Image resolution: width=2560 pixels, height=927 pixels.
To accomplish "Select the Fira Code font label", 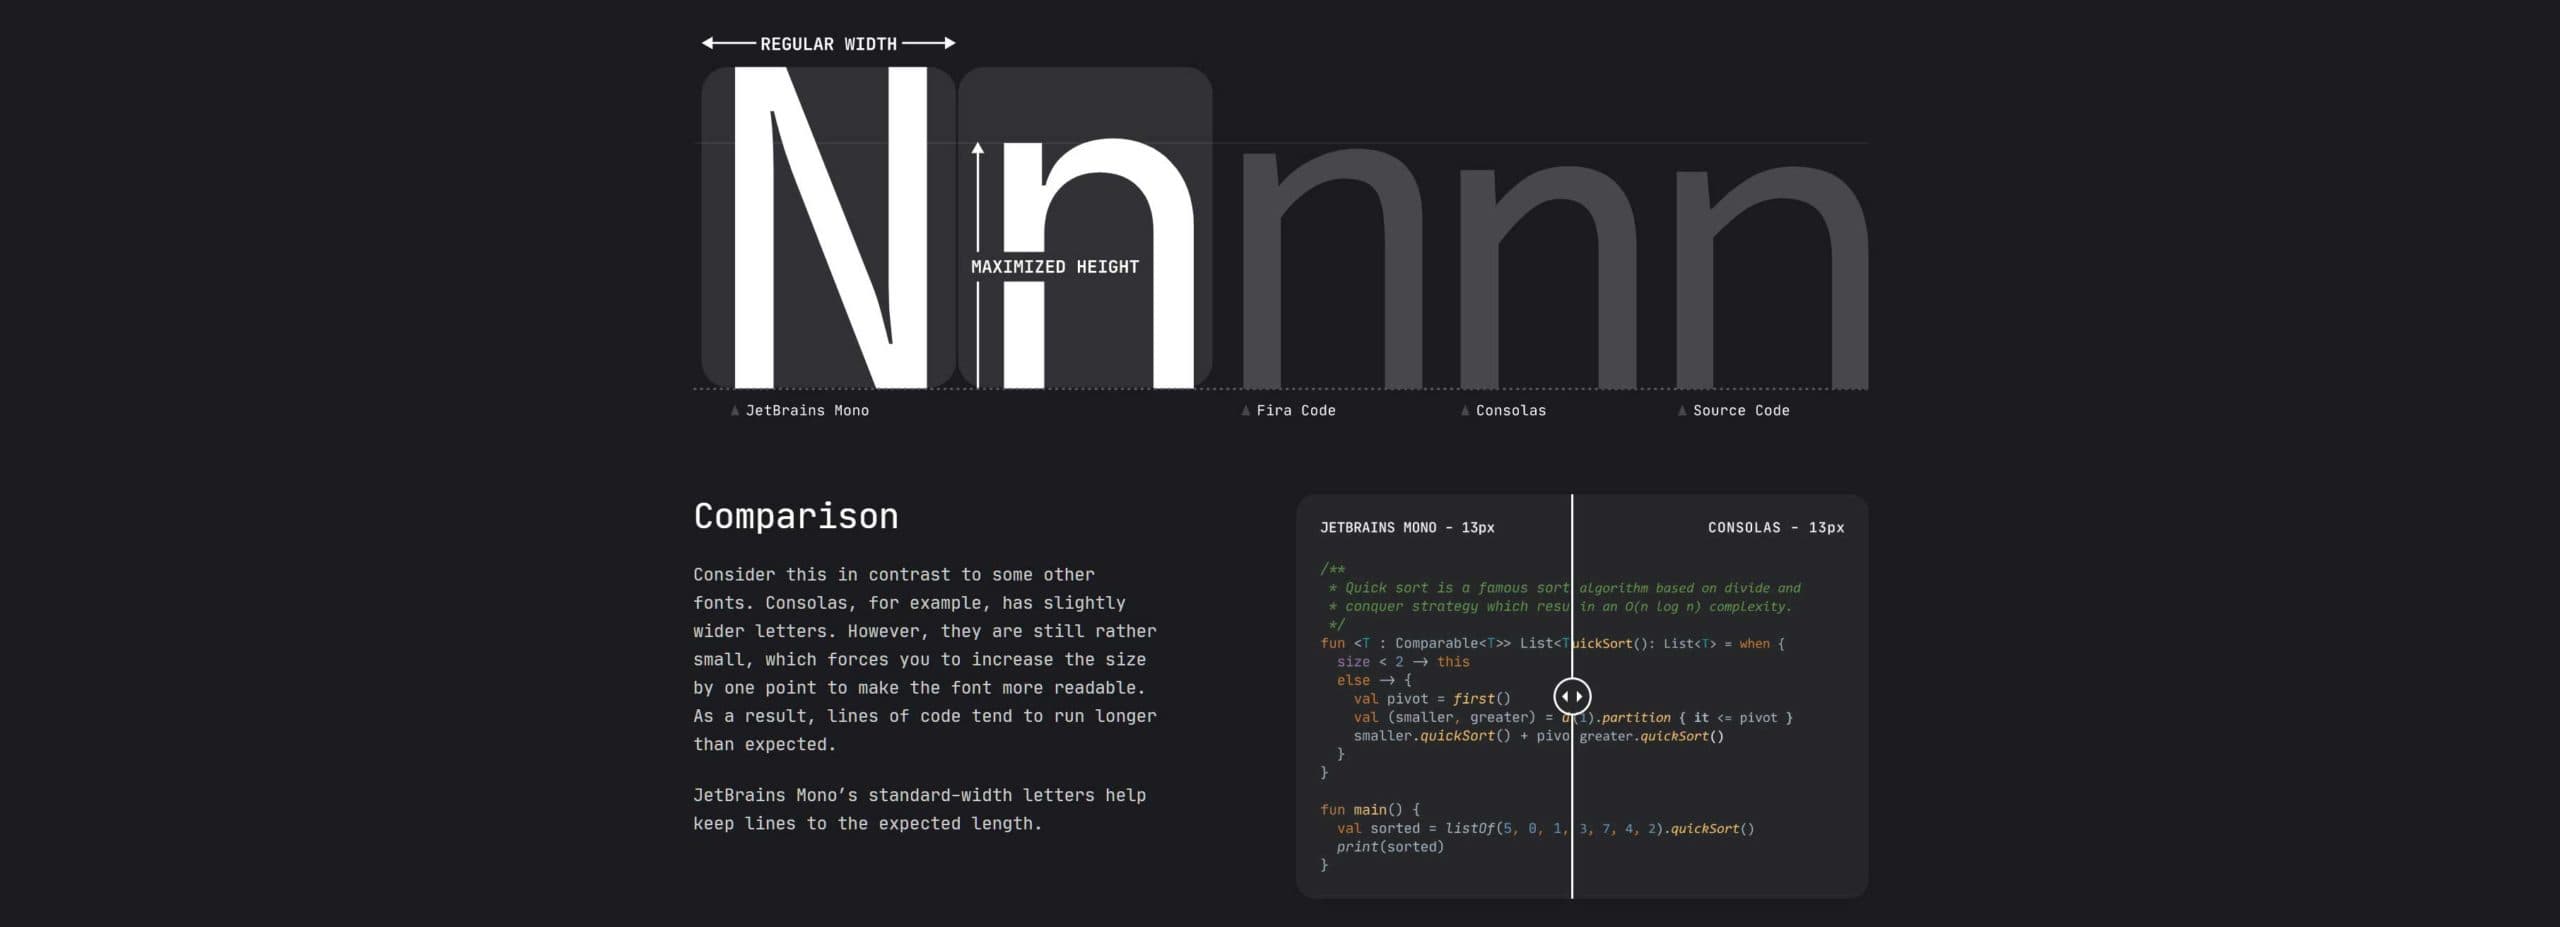I will pyautogui.click(x=1296, y=411).
